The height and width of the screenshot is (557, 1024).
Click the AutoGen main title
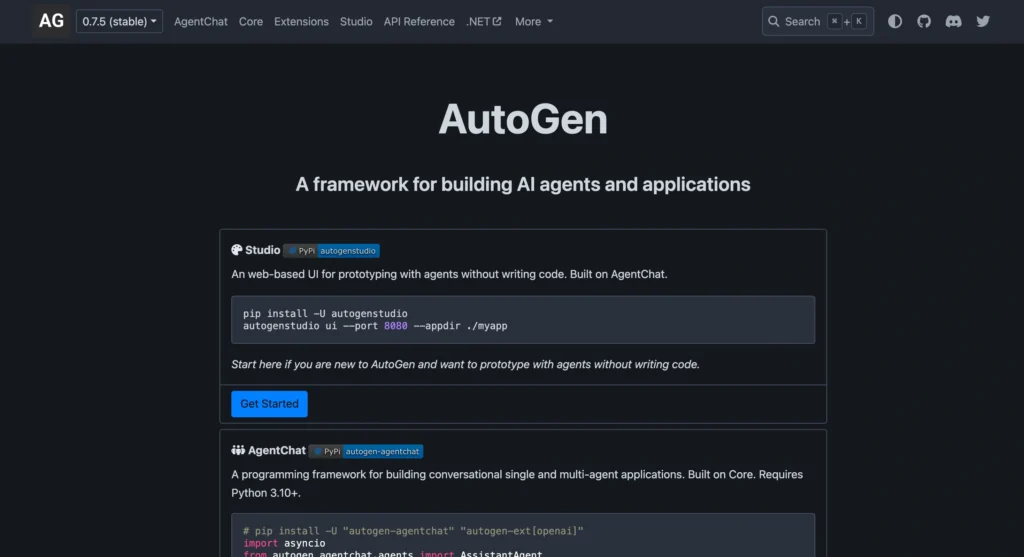point(523,119)
